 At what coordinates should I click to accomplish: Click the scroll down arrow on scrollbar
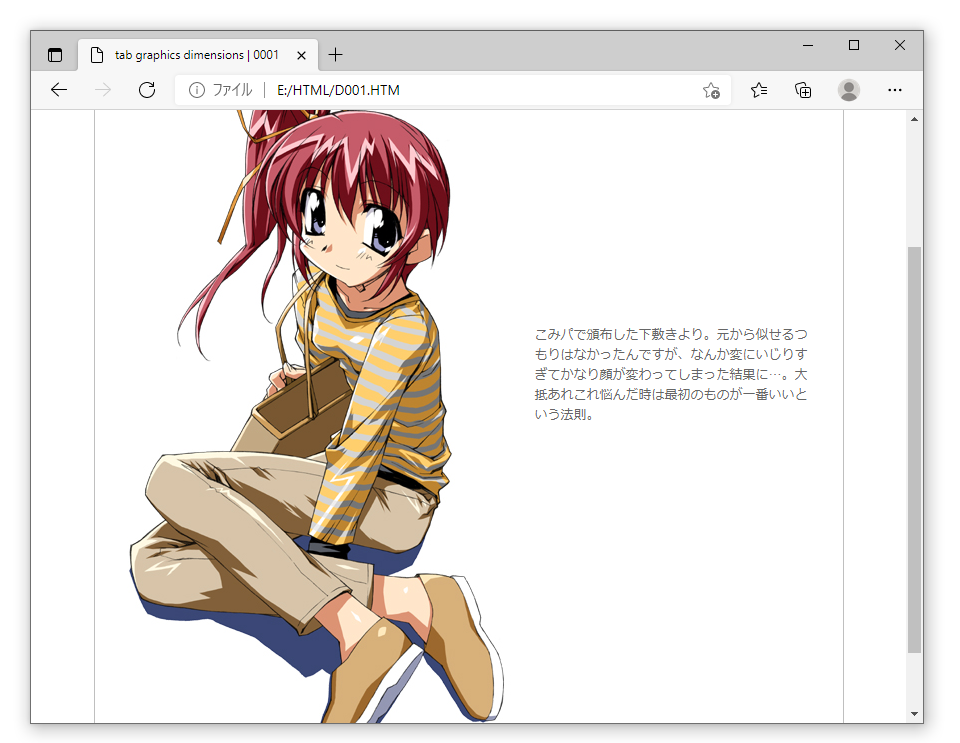click(914, 713)
